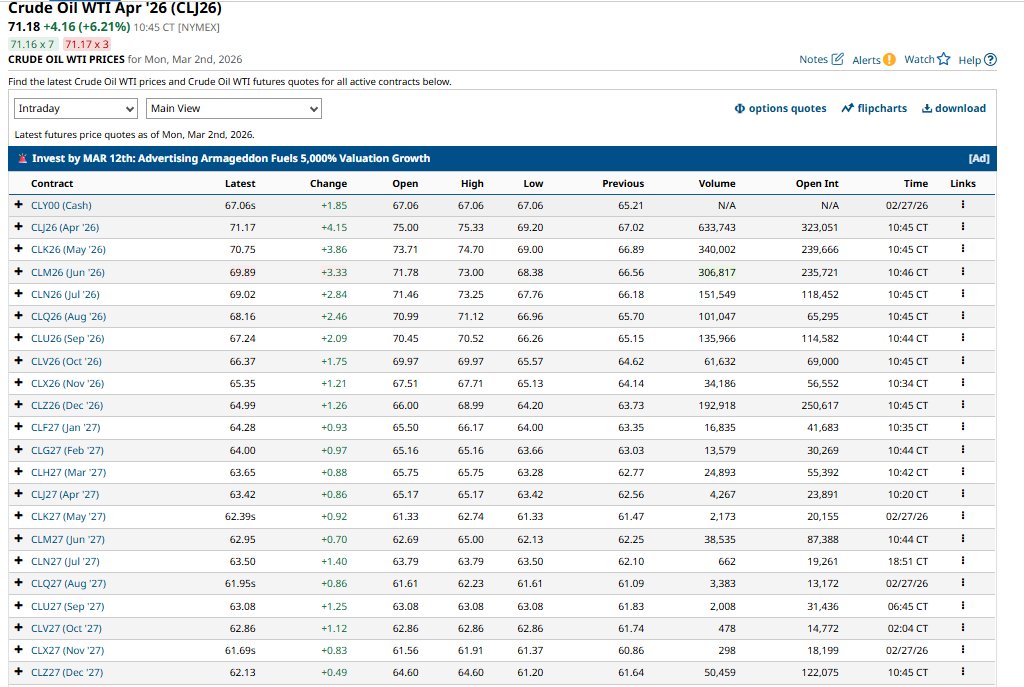Open links menu for CLM26 (Jun '26) row
Image resolution: width=1024 pixels, height=687 pixels.
[963, 272]
